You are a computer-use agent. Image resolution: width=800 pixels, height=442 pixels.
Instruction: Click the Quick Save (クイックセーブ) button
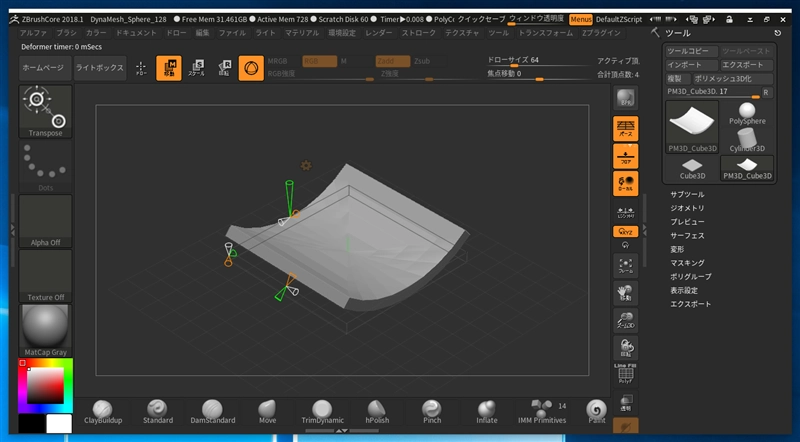tap(481, 19)
